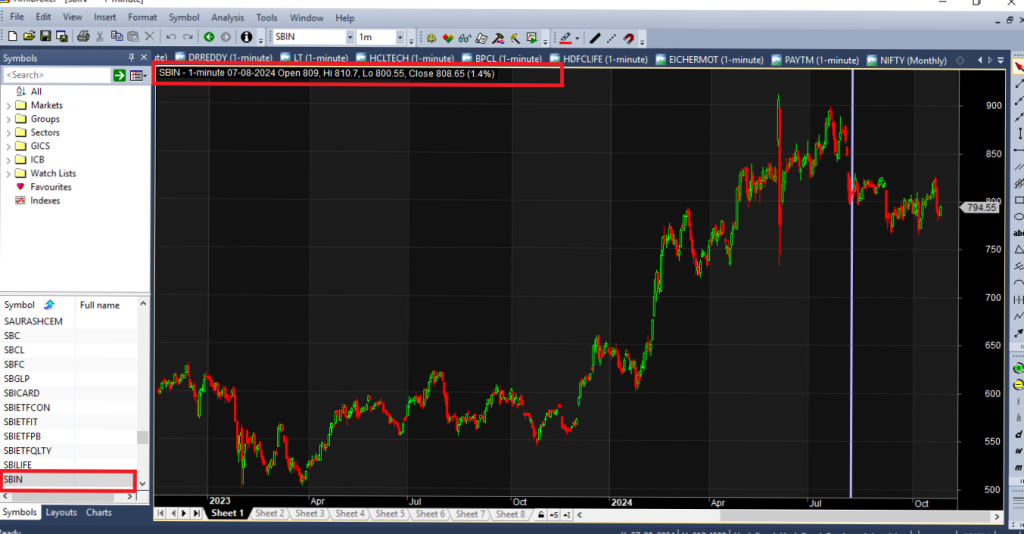Click the colorful heart favourites icon
Viewport: 1024px width, 534px height.
coord(448,38)
